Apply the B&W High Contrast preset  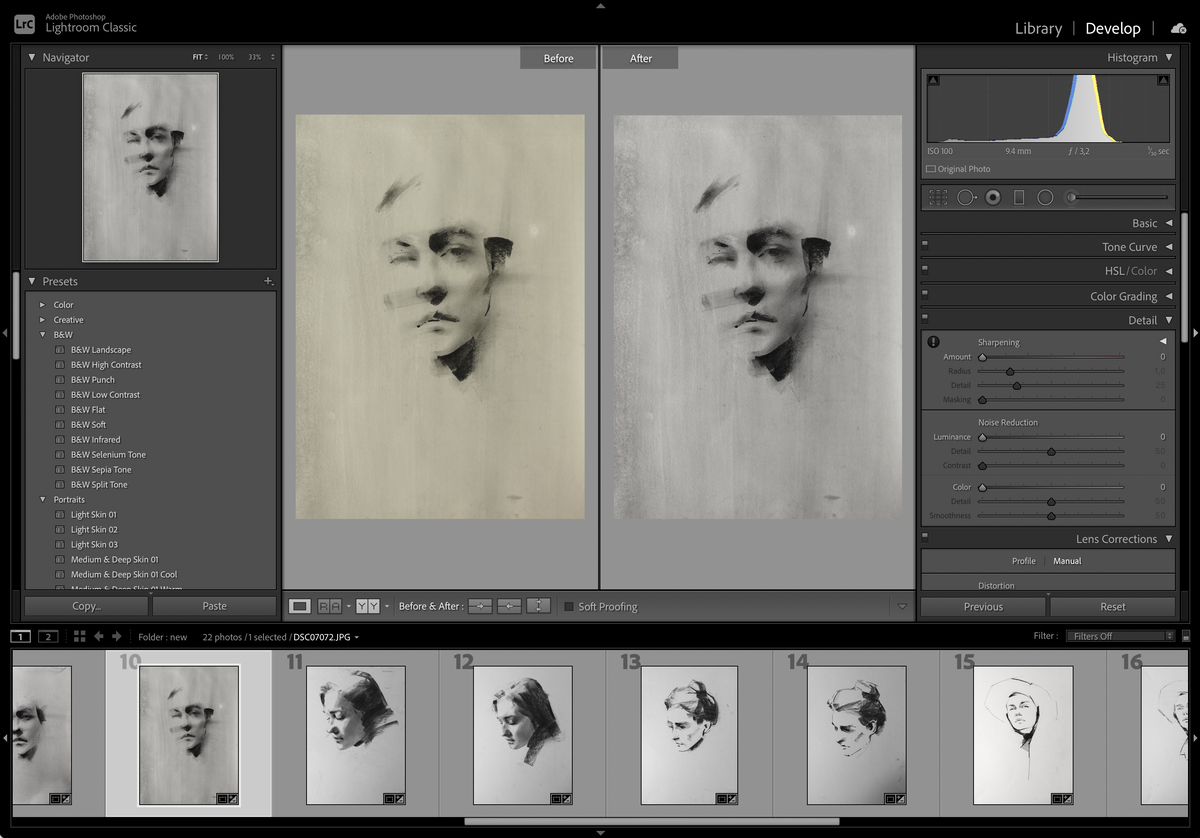(x=106, y=365)
